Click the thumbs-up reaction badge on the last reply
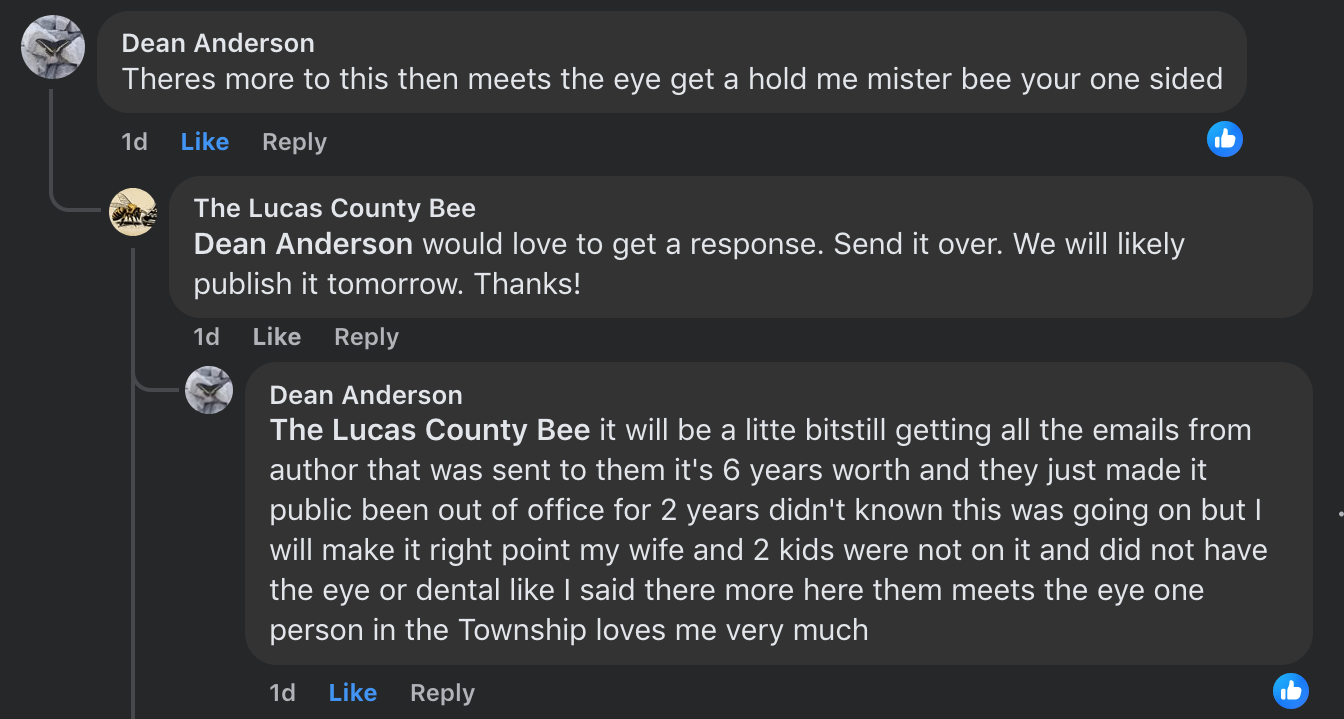Image resolution: width=1344 pixels, height=719 pixels. pyautogui.click(x=1291, y=690)
